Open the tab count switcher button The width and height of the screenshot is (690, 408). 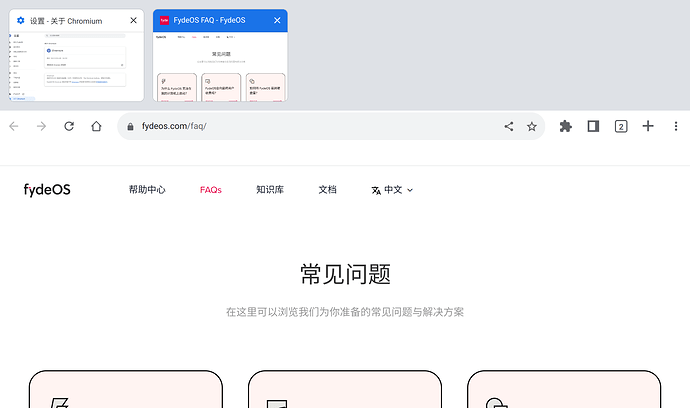[621, 127]
